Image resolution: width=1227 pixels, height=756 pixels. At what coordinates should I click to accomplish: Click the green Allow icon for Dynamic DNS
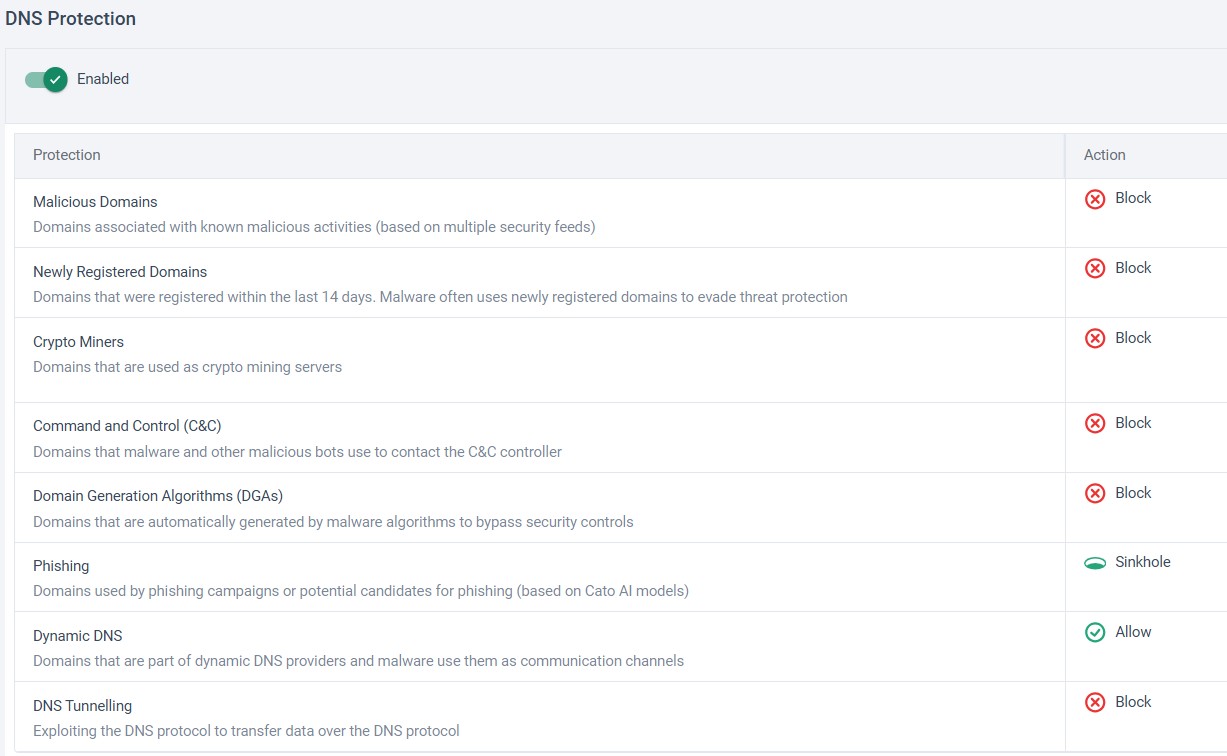(1095, 632)
